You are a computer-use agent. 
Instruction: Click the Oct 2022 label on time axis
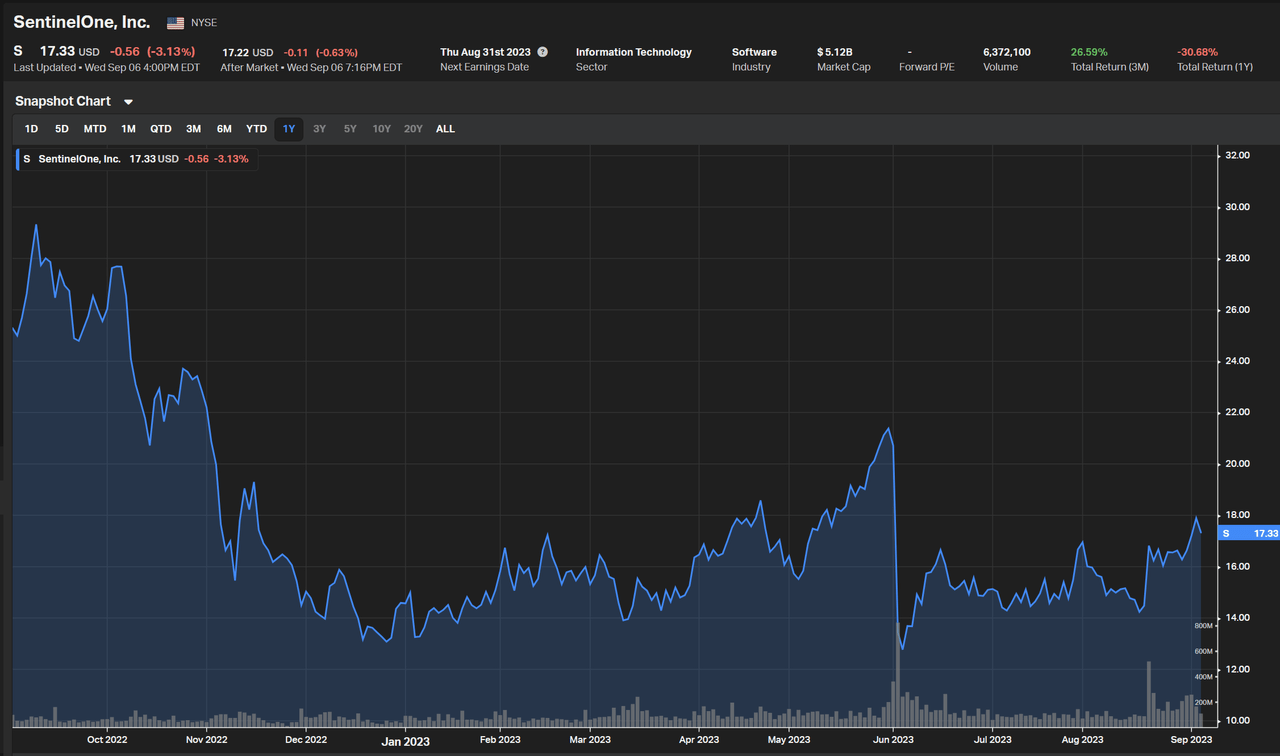107,740
